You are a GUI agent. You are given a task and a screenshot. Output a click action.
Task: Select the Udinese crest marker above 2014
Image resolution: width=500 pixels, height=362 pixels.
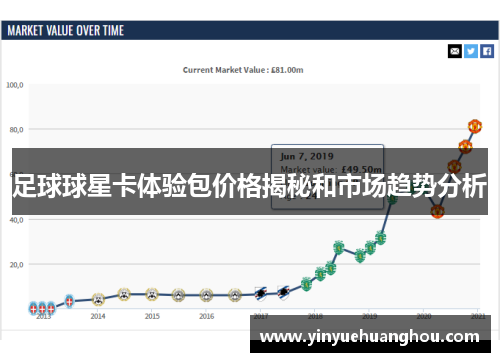[x=98, y=300]
